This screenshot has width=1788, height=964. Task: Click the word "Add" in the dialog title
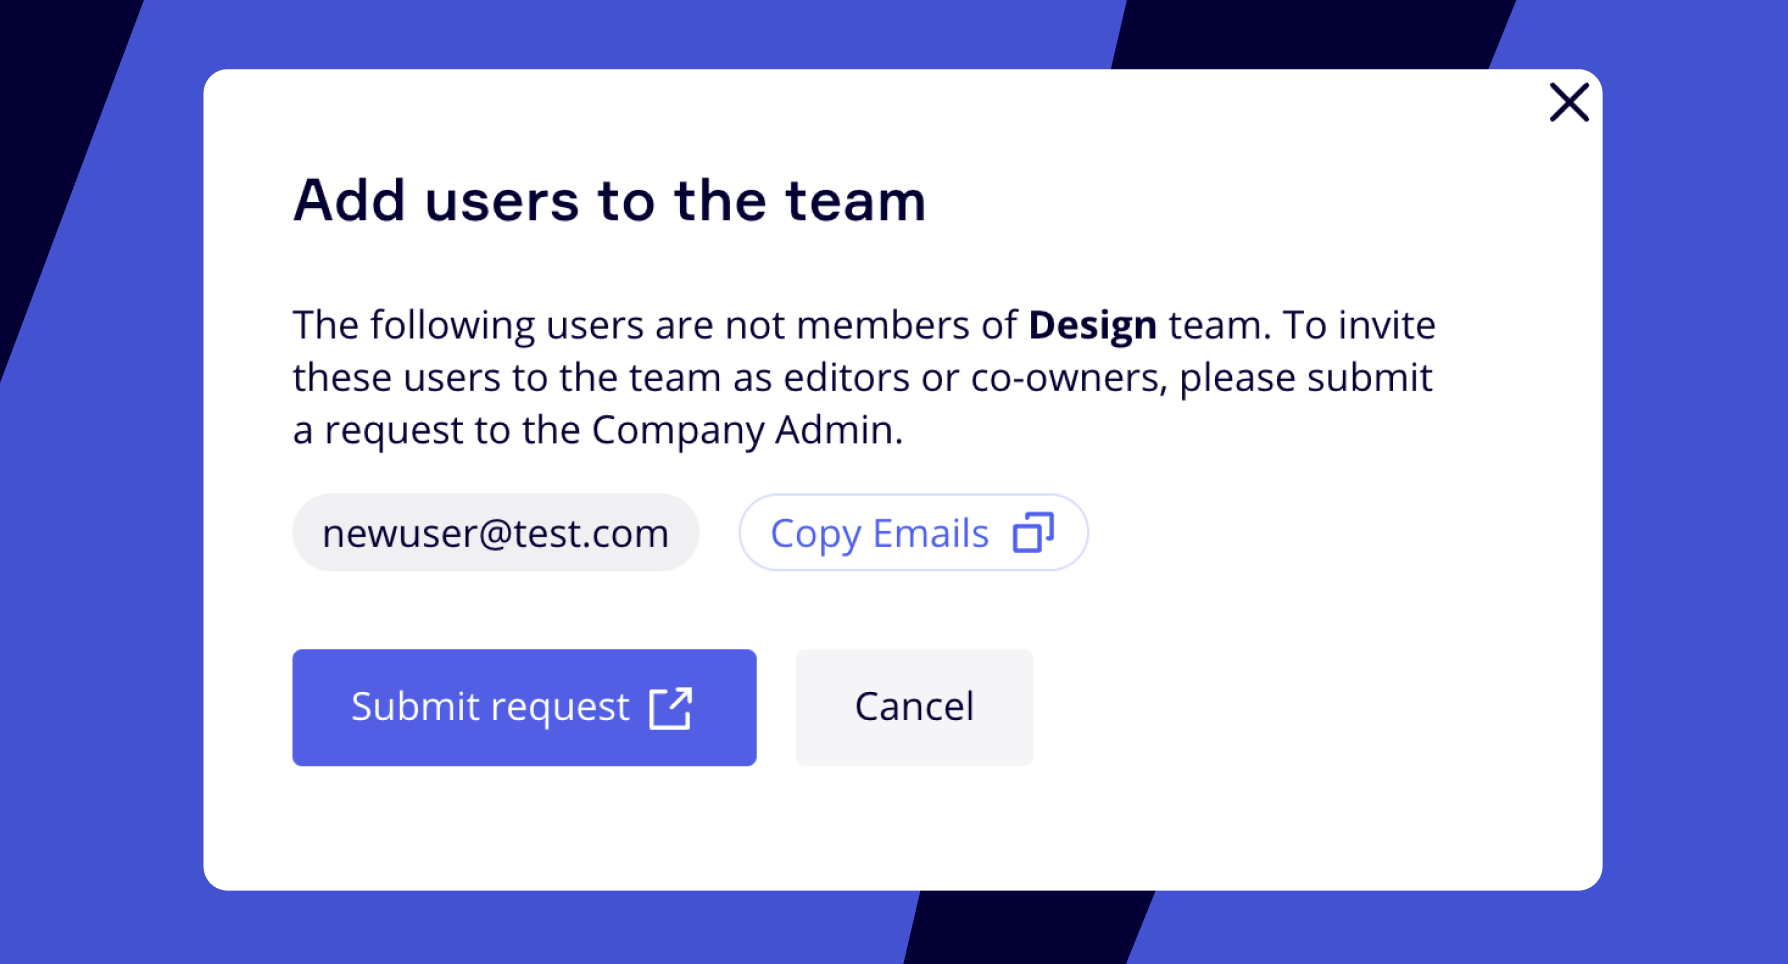[x=349, y=200]
